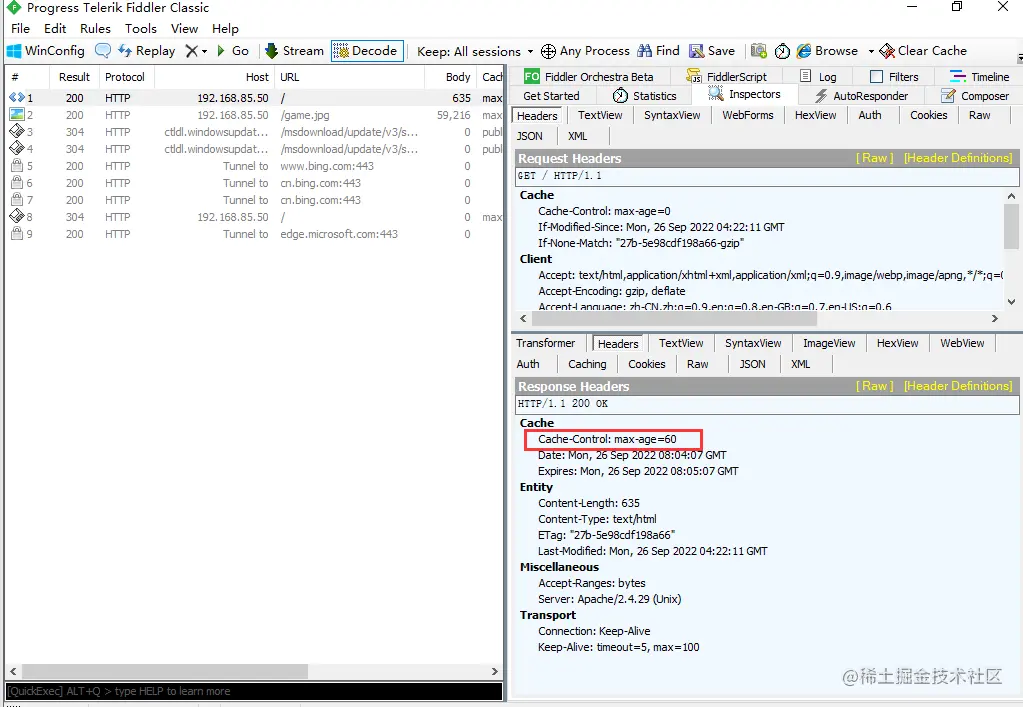The image size is (1023, 707).
Task: Click the WinConfig Windows icon
Action: tap(14, 51)
